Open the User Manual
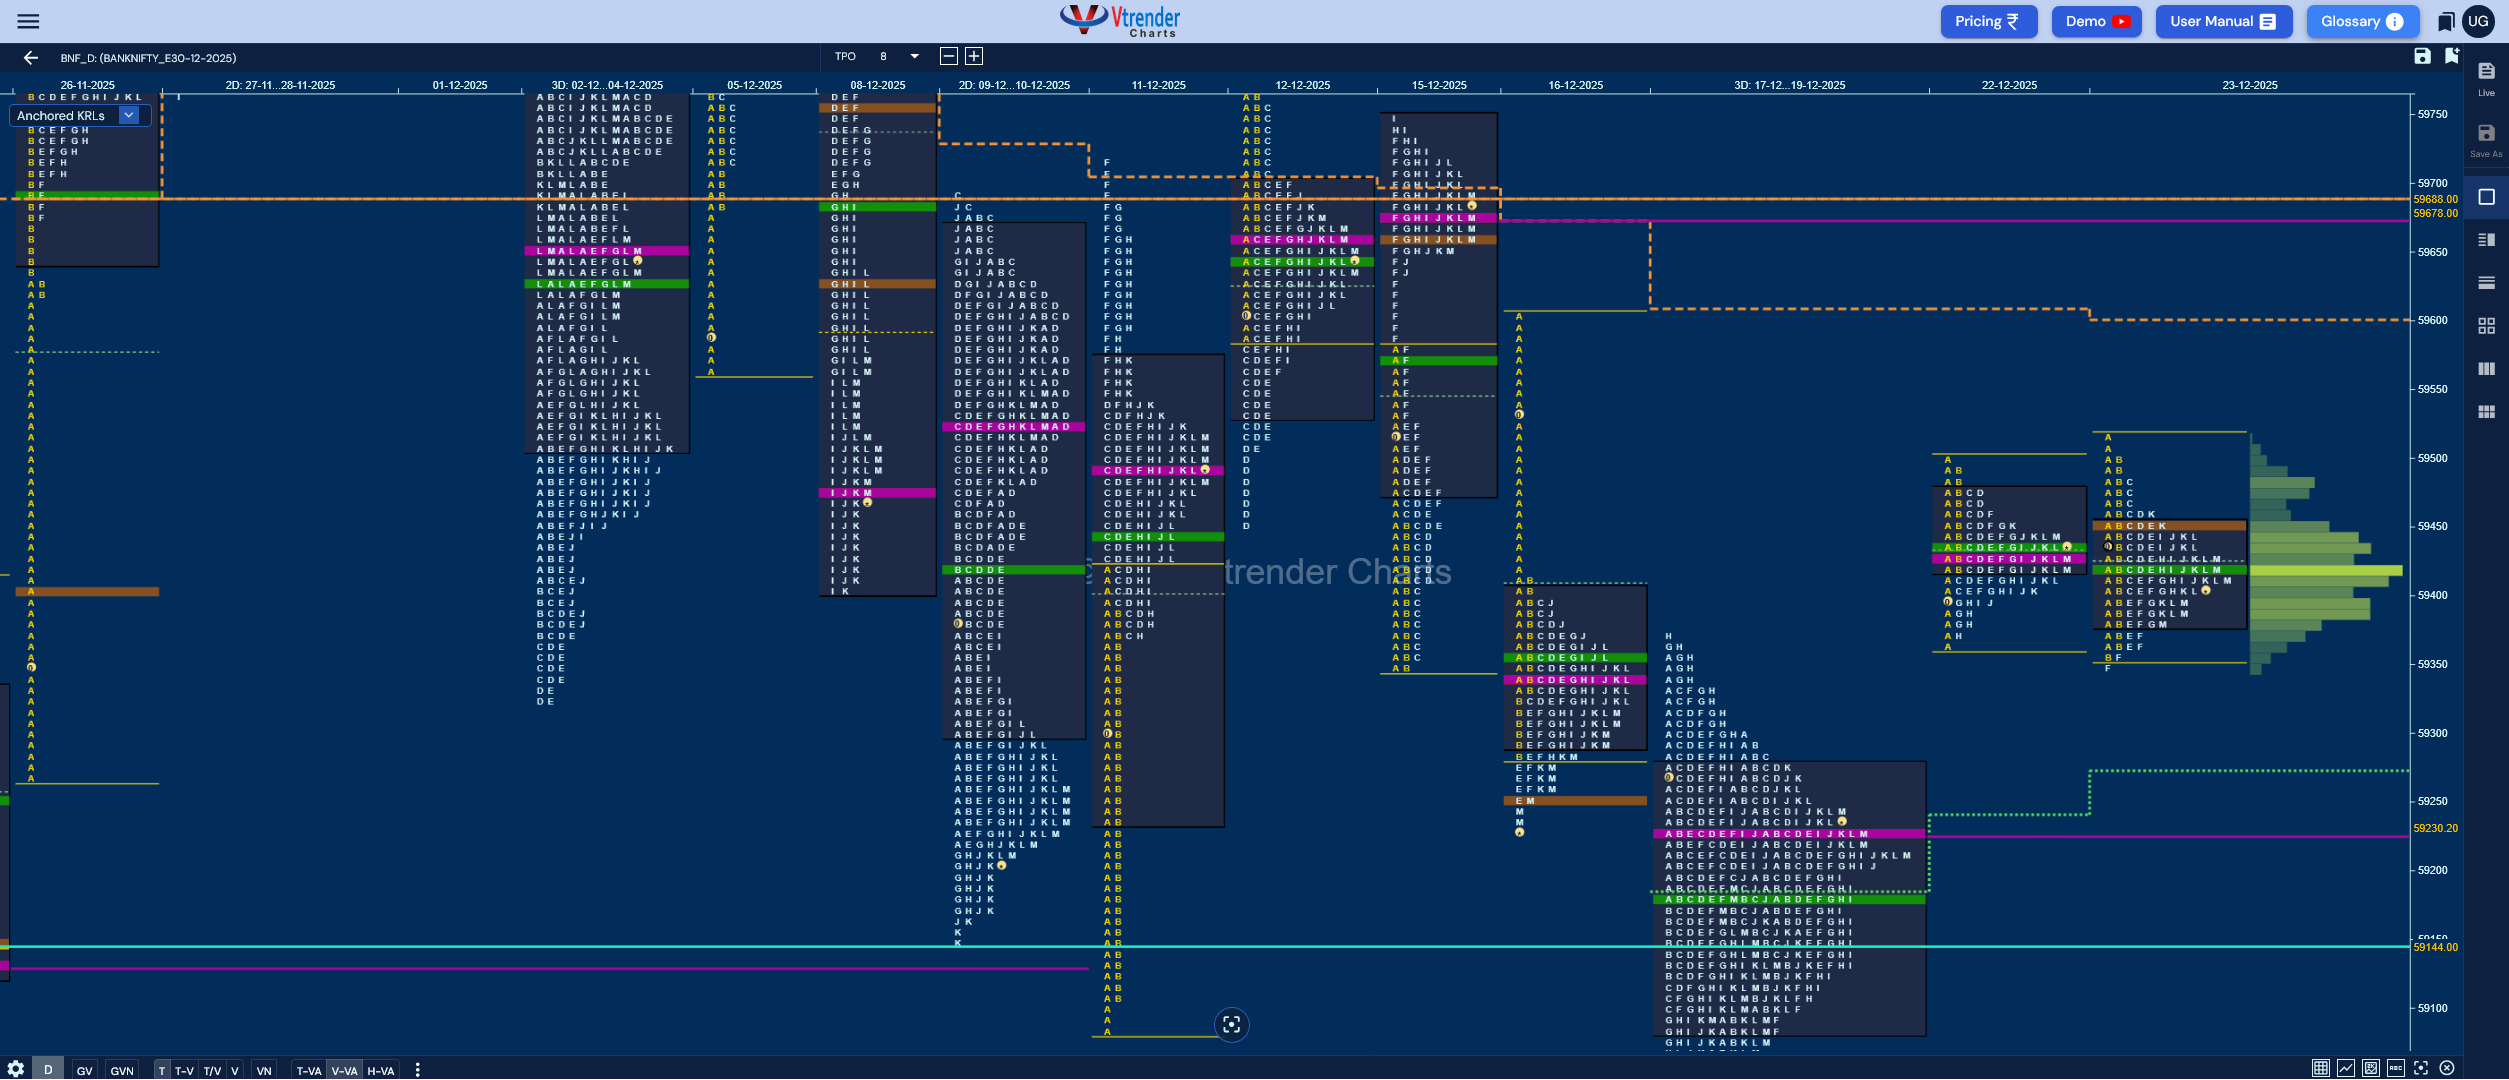The image size is (2509, 1080). pyautogui.click(x=2222, y=21)
